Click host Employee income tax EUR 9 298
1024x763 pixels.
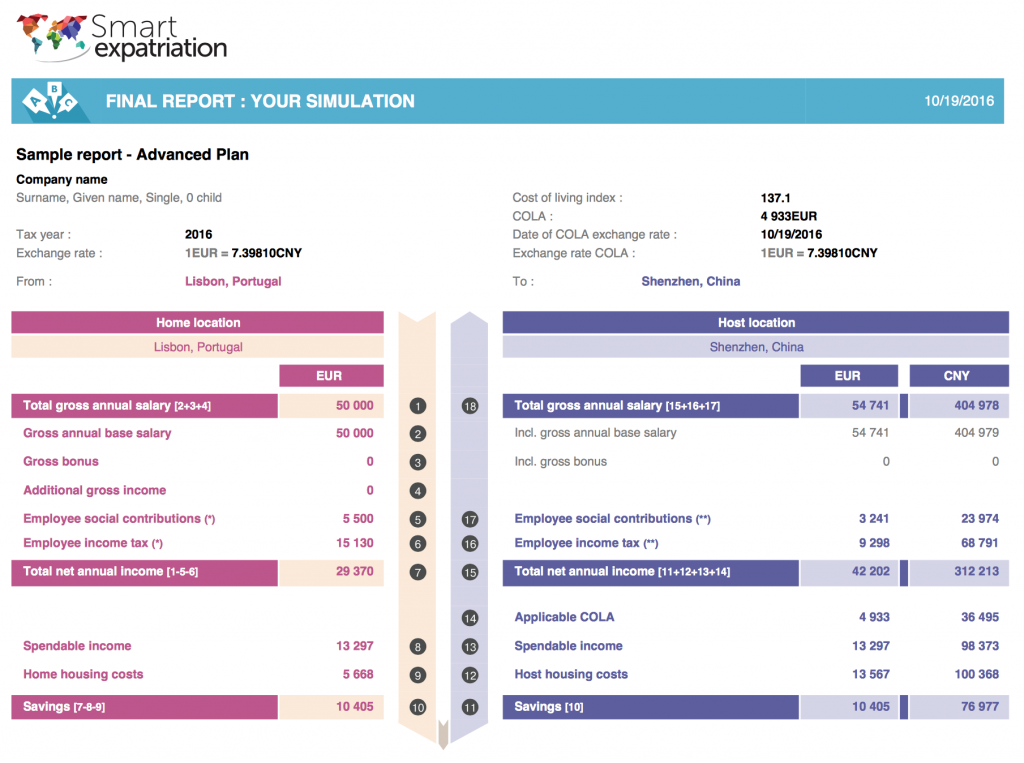874,543
